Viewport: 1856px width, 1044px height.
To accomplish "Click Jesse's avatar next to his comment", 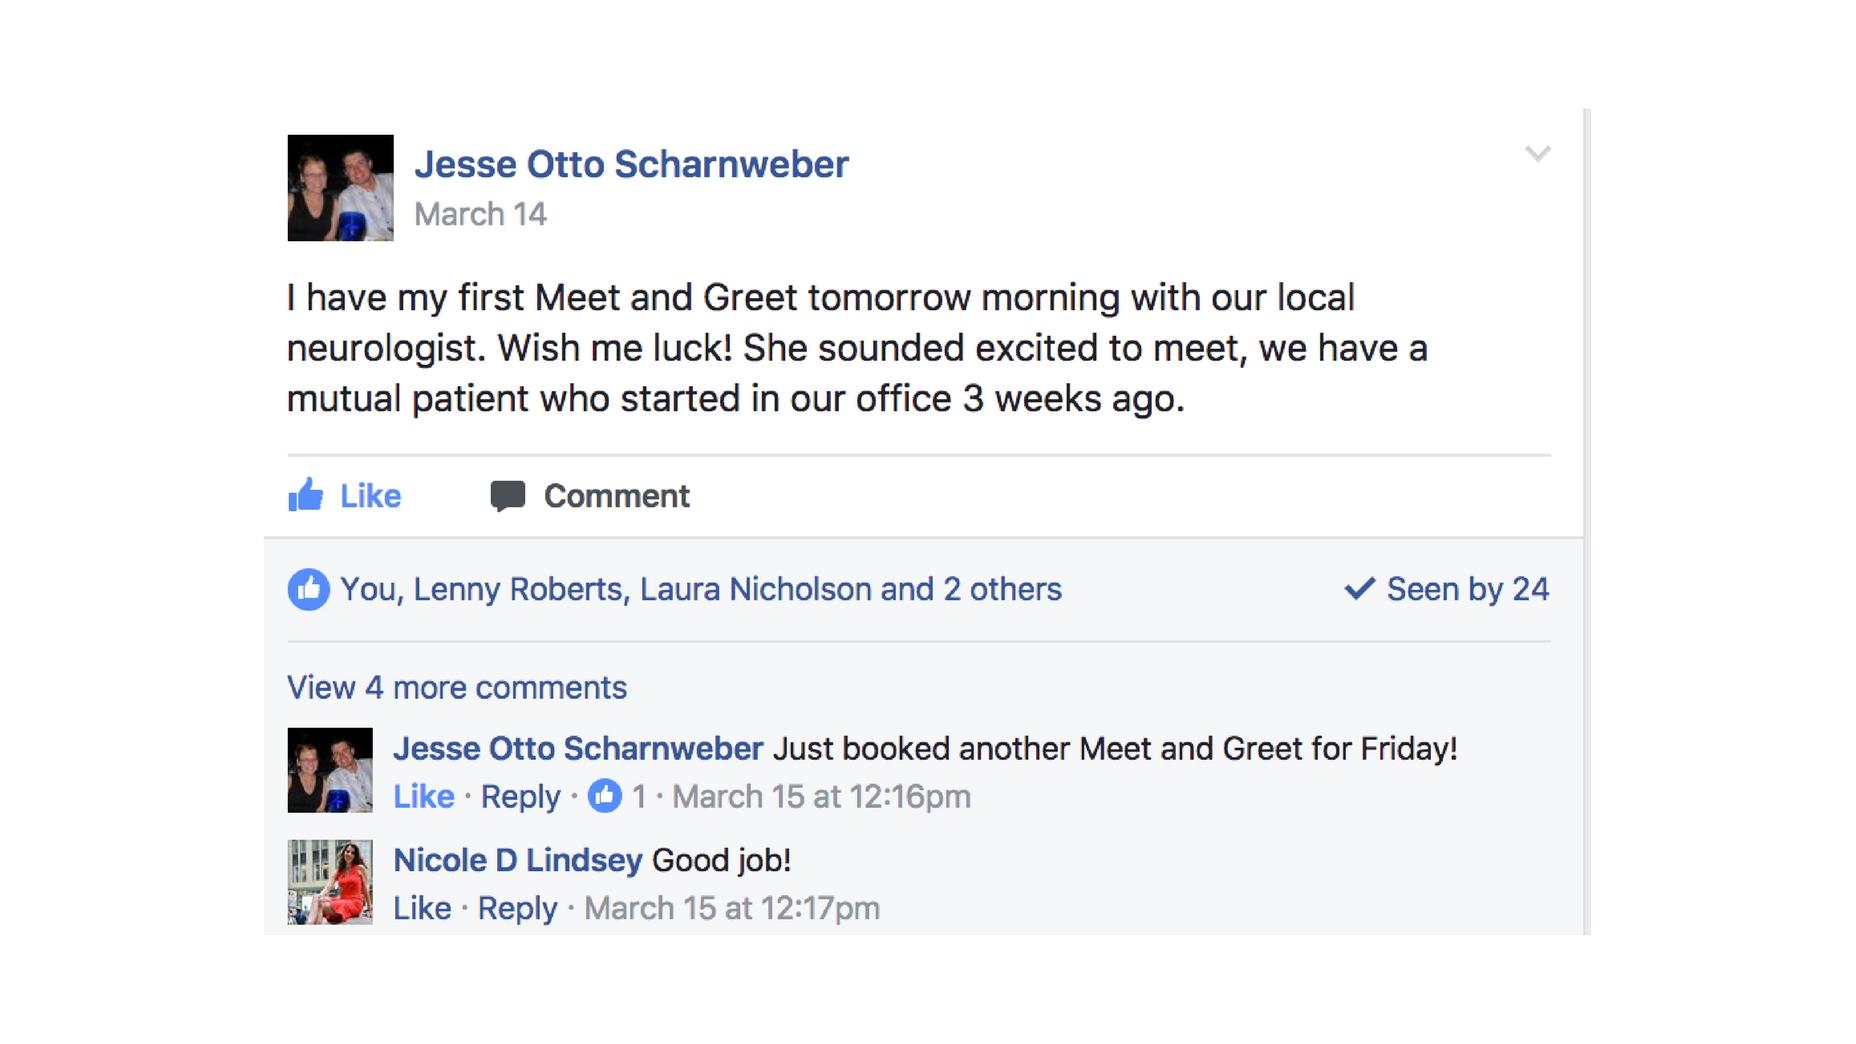I will point(330,770).
